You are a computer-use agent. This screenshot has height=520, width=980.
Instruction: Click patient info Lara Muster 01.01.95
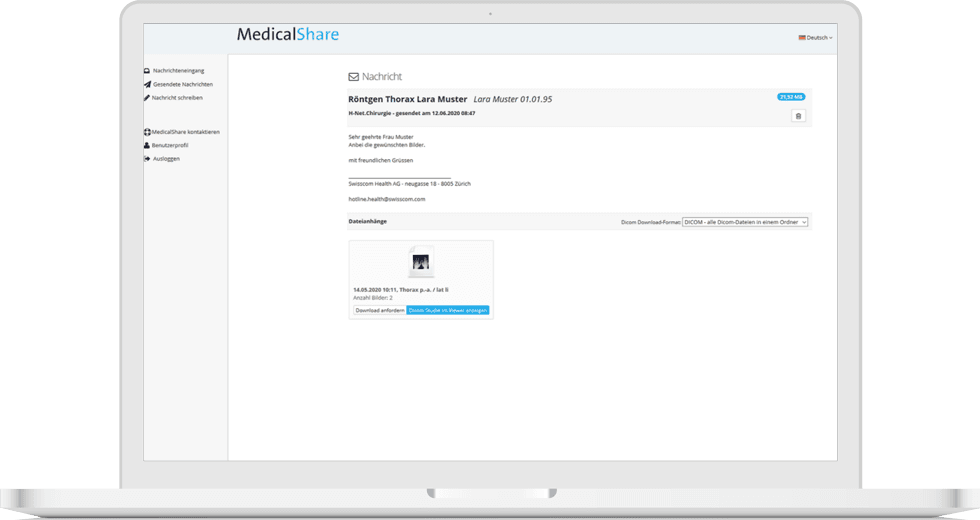tap(512, 99)
